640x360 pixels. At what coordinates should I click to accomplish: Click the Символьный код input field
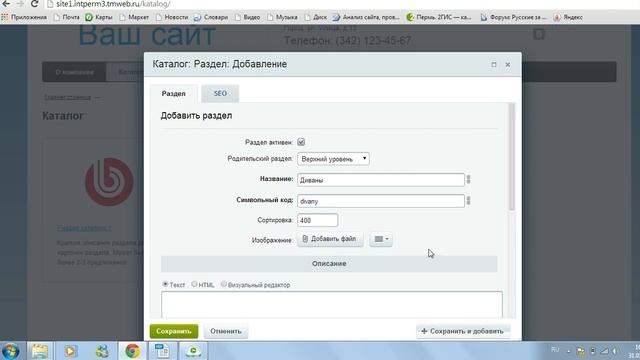[x=381, y=201]
